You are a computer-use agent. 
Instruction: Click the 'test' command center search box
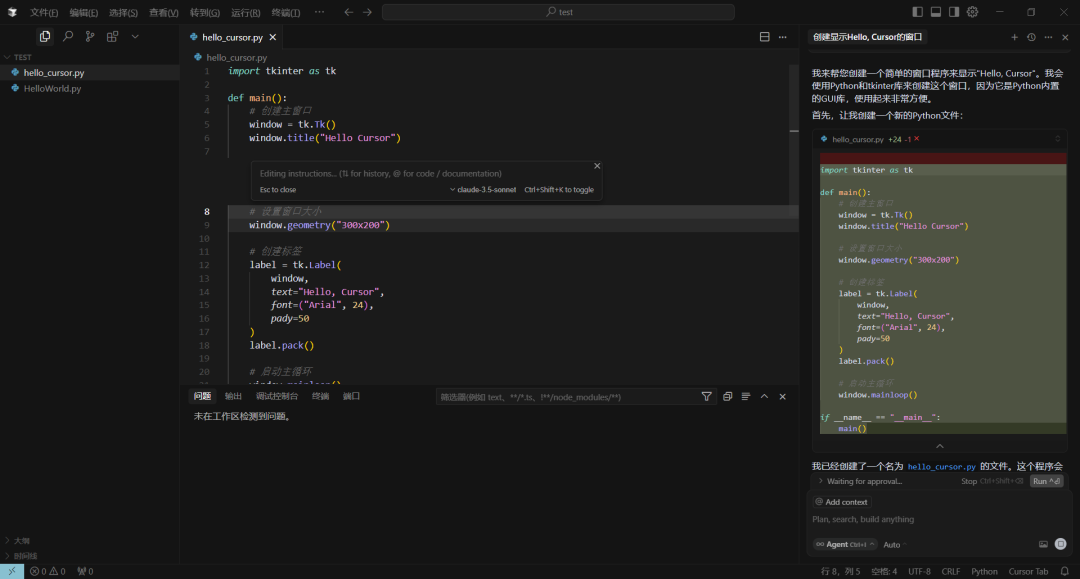click(558, 12)
